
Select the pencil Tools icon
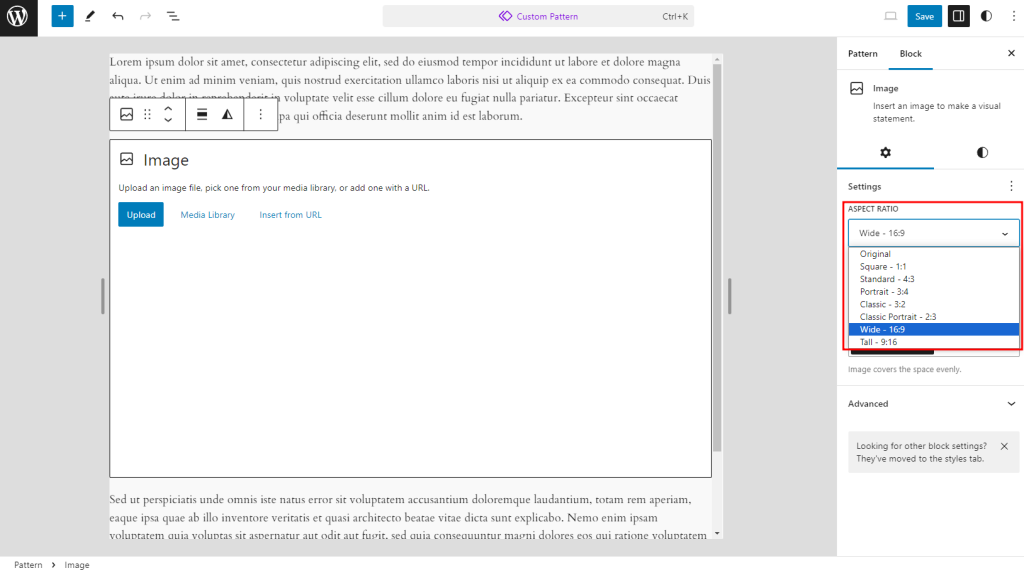[90, 16]
